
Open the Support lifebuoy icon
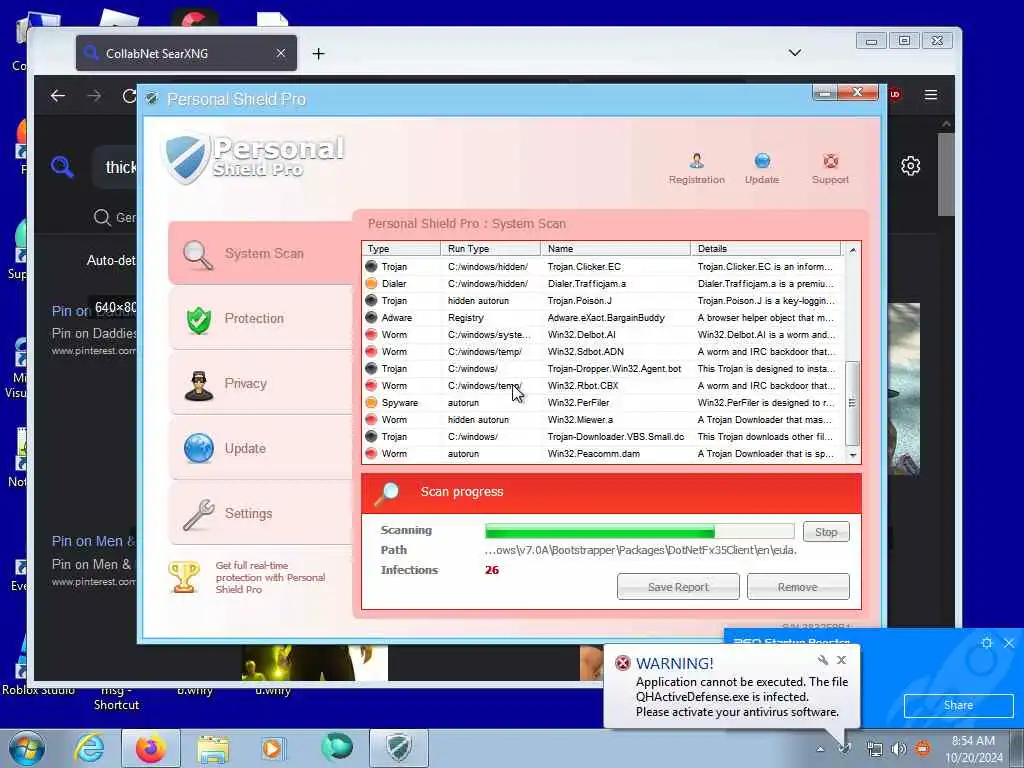pyautogui.click(x=830, y=168)
